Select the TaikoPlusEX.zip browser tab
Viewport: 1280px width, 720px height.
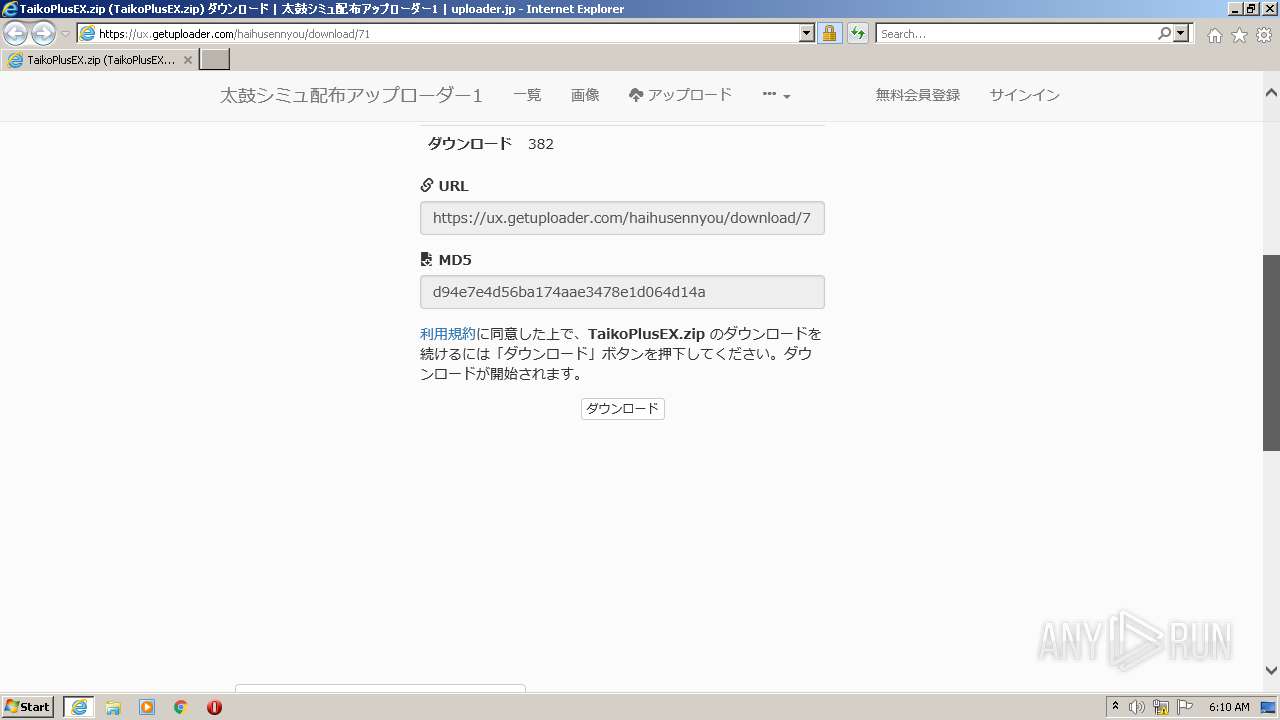point(99,60)
